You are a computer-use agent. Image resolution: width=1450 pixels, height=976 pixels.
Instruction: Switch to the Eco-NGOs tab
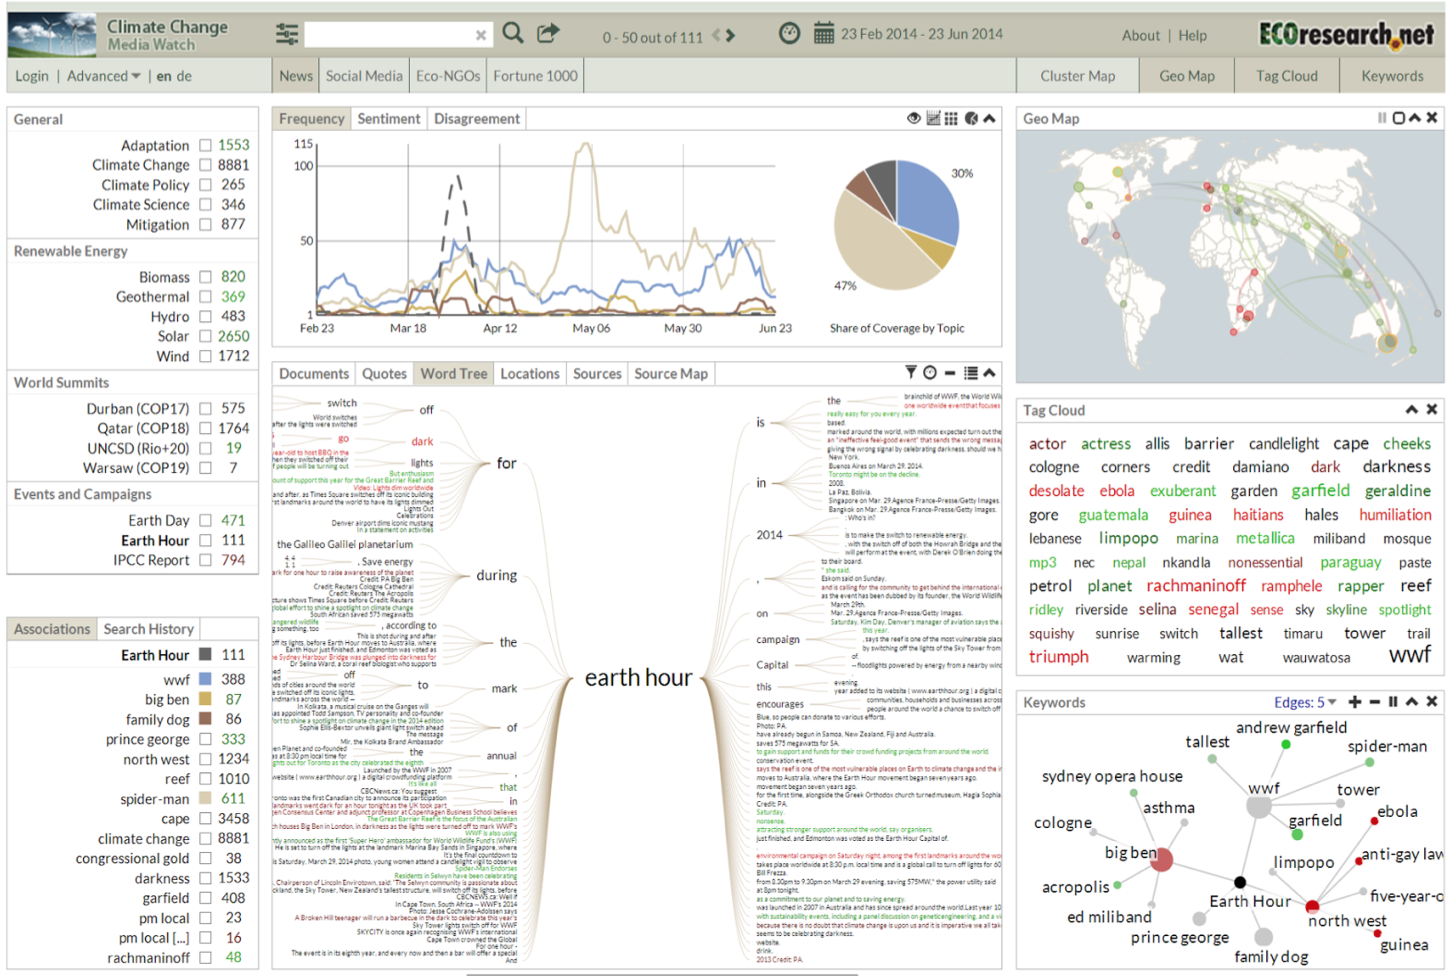click(448, 76)
